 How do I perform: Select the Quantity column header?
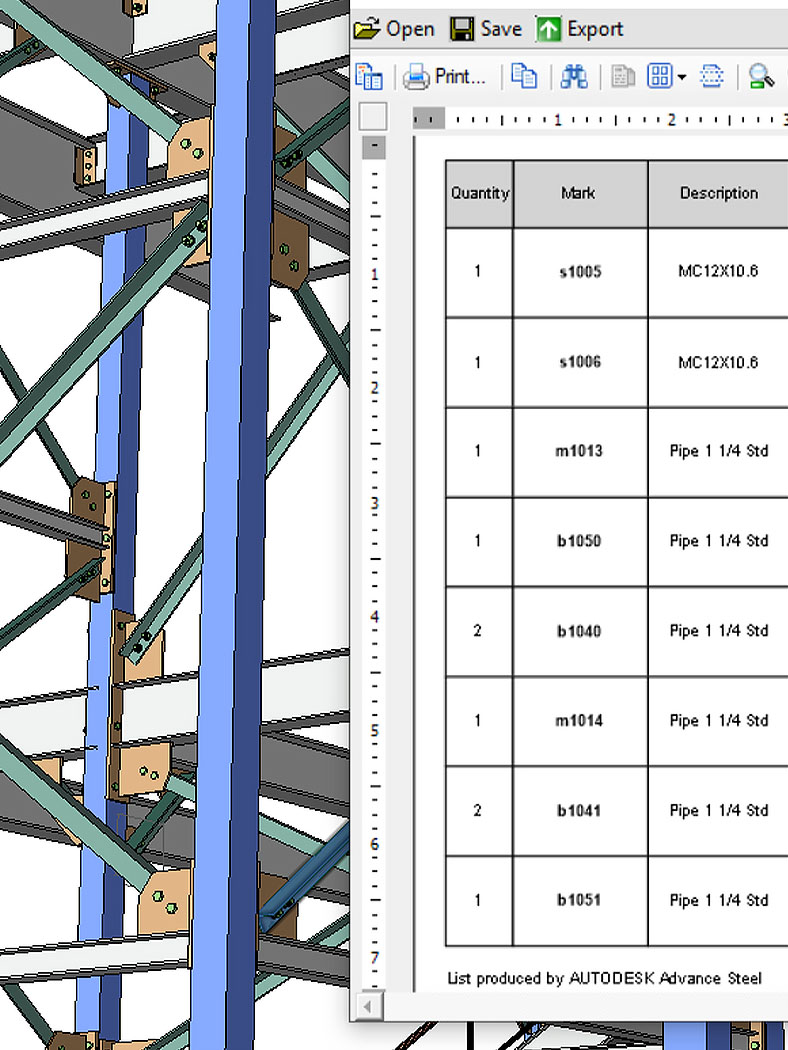coord(479,194)
